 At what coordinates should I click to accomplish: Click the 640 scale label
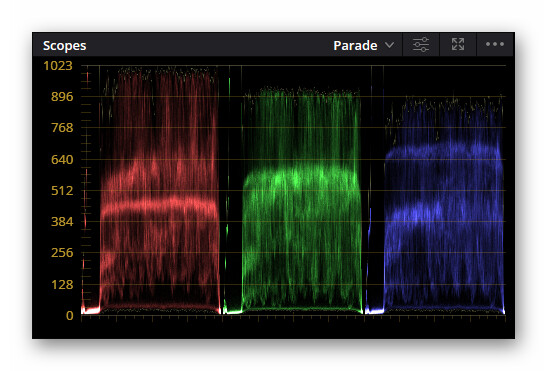[62, 160]
